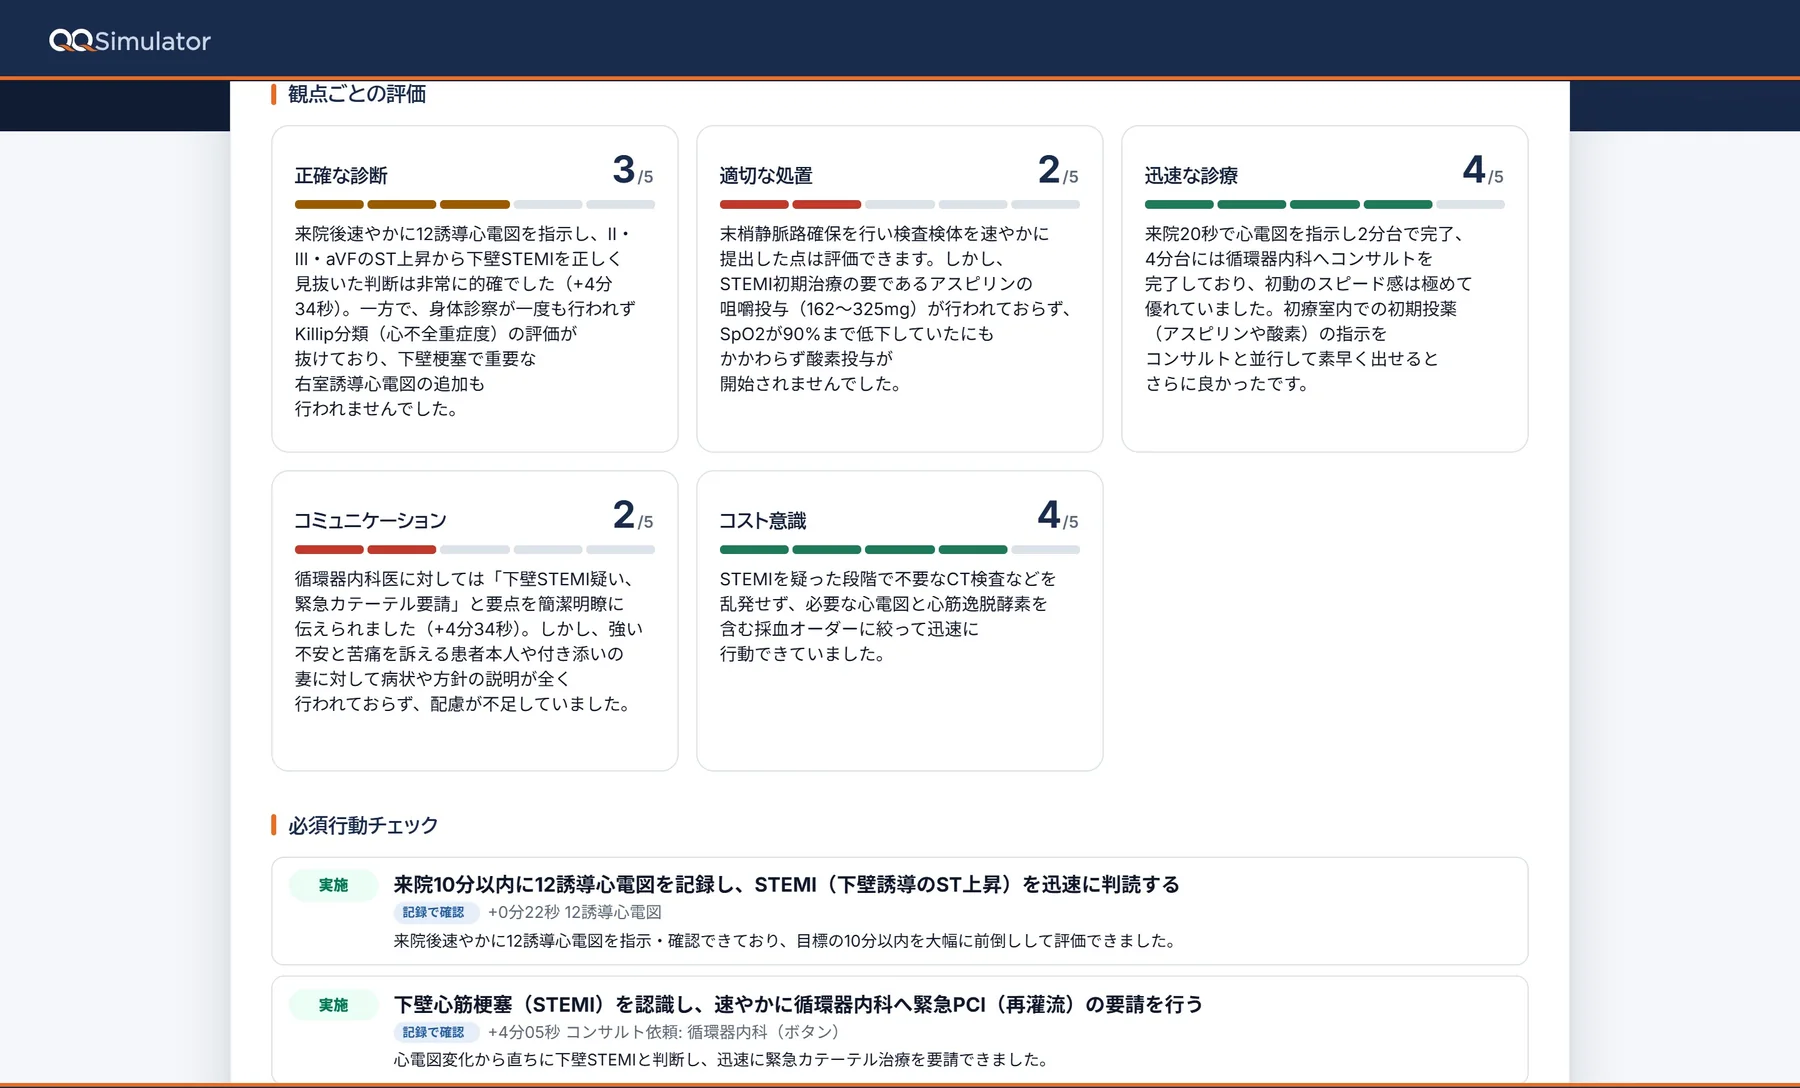Viewport: 1800px width, 1088px height.
Task: Click the 来院10分以内に12誘導心電図 checklist title
Action: click(787, 885)
